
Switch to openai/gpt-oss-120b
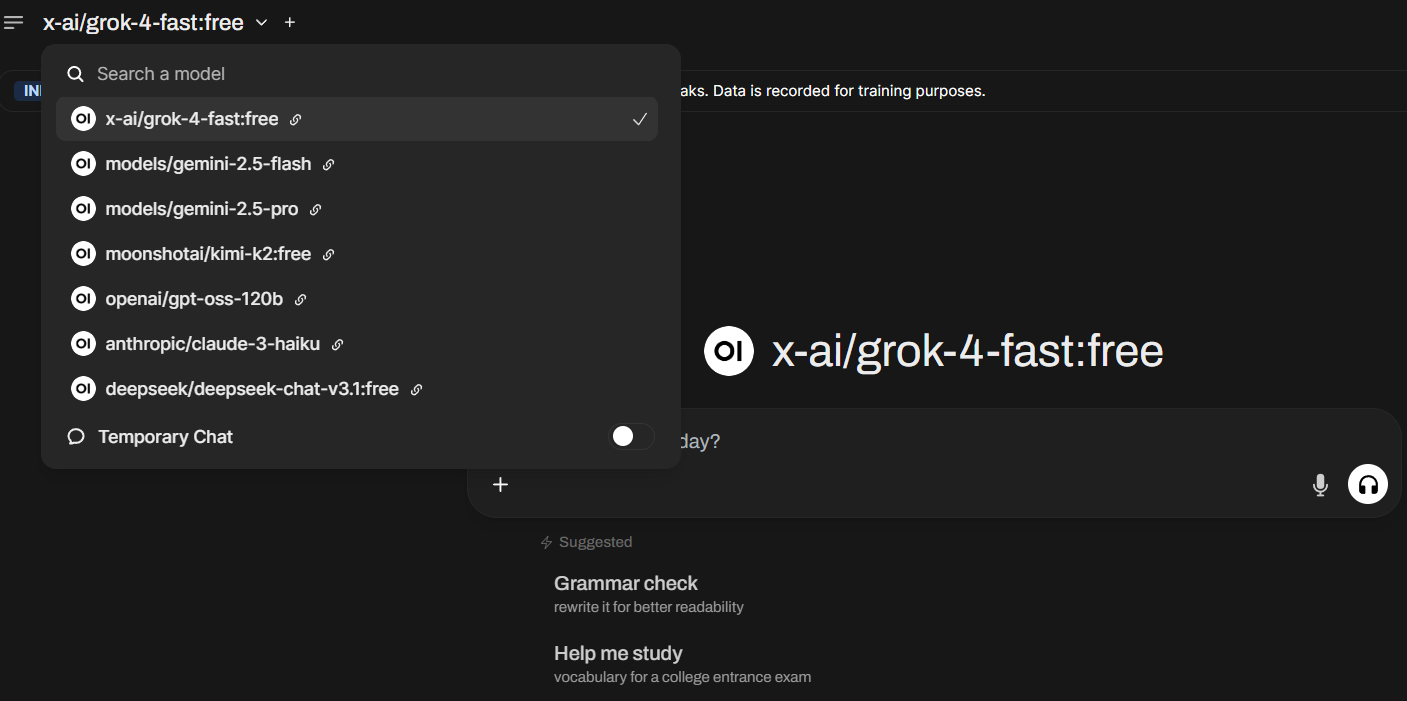coord(357,299)
